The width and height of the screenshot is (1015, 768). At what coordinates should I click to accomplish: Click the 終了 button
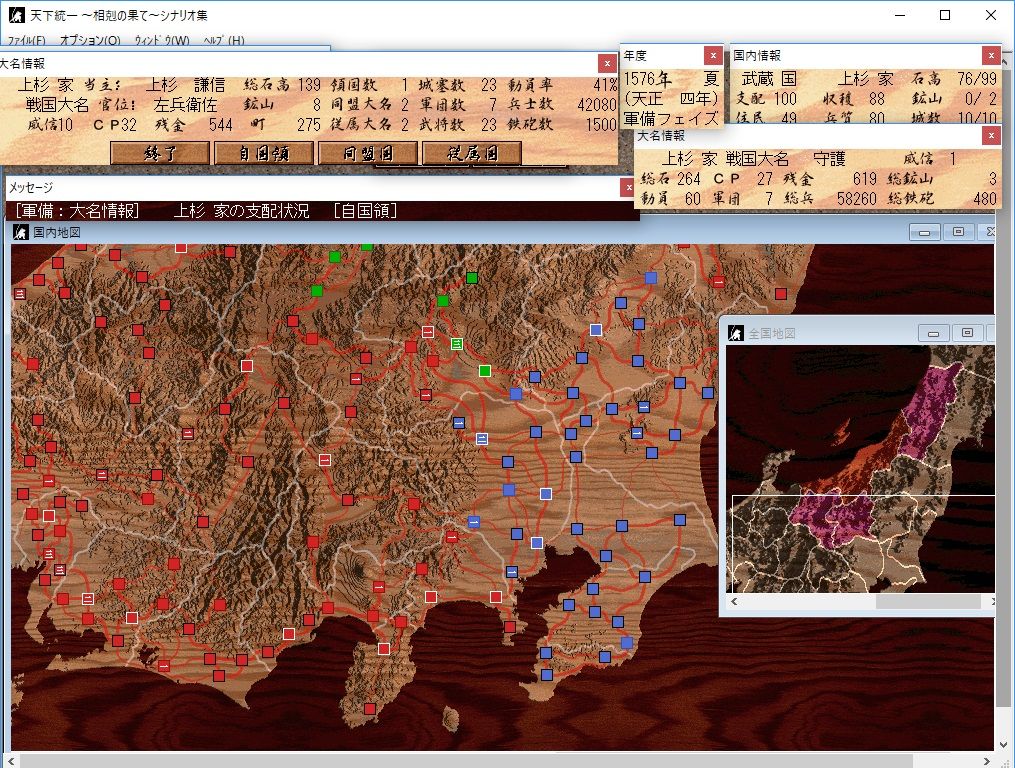pyautogui.click(x=160, y=153)
